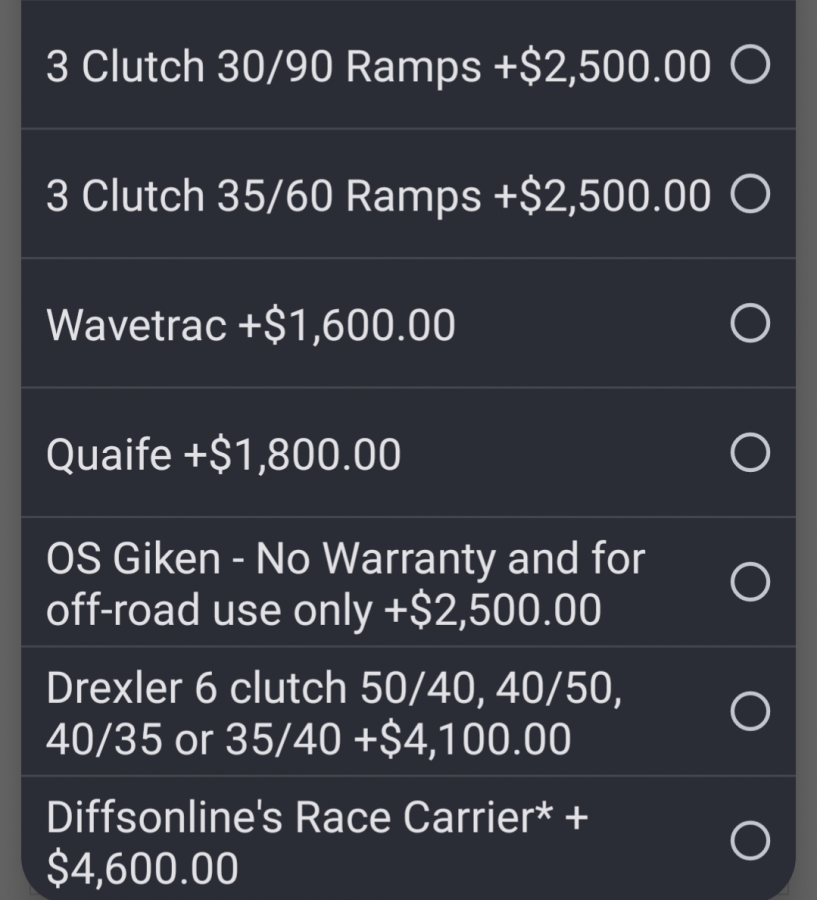Click the OS Giken +$2,500.00 price
Viewport: 817px width, 900px height.
[x=492, y=610]
